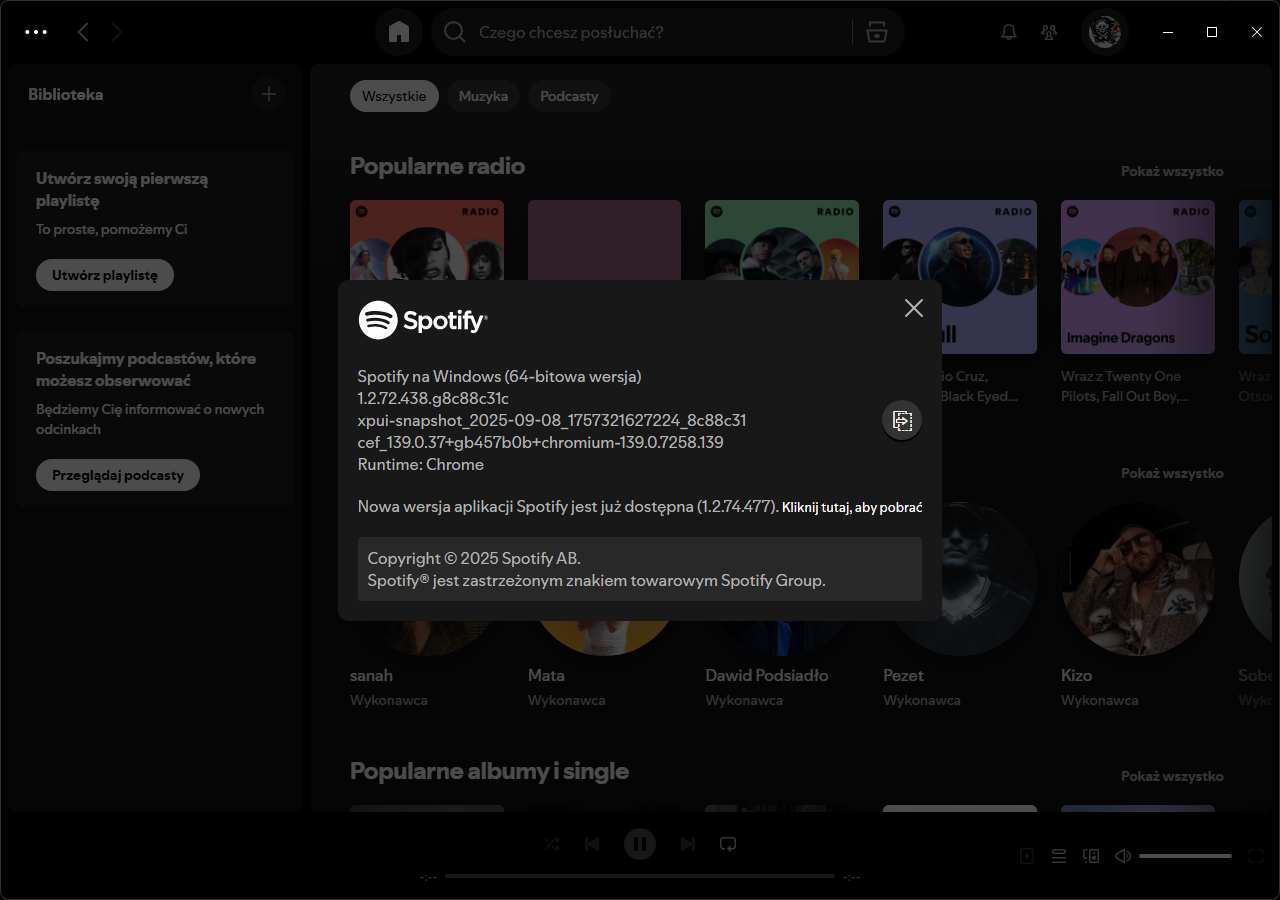
Task: Skip to the previous track
Action: tap(592, 844)
